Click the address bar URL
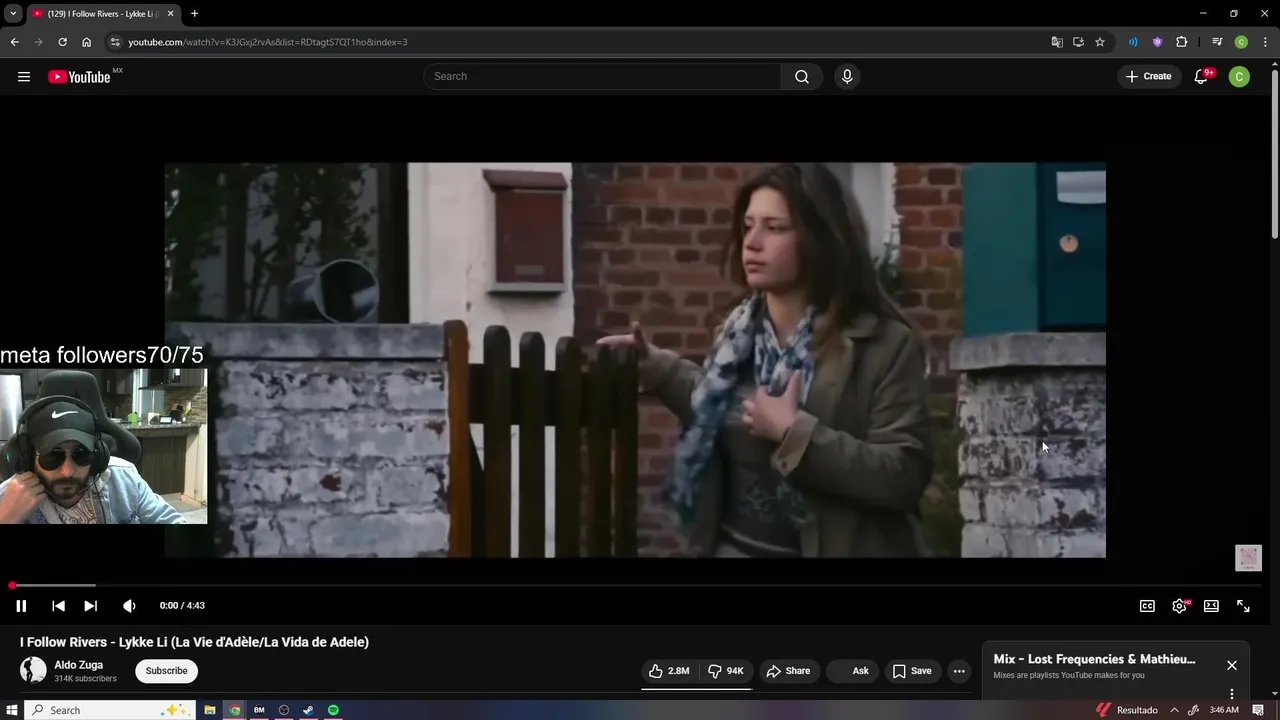1280x720 pixels. [x=267, y=42]
